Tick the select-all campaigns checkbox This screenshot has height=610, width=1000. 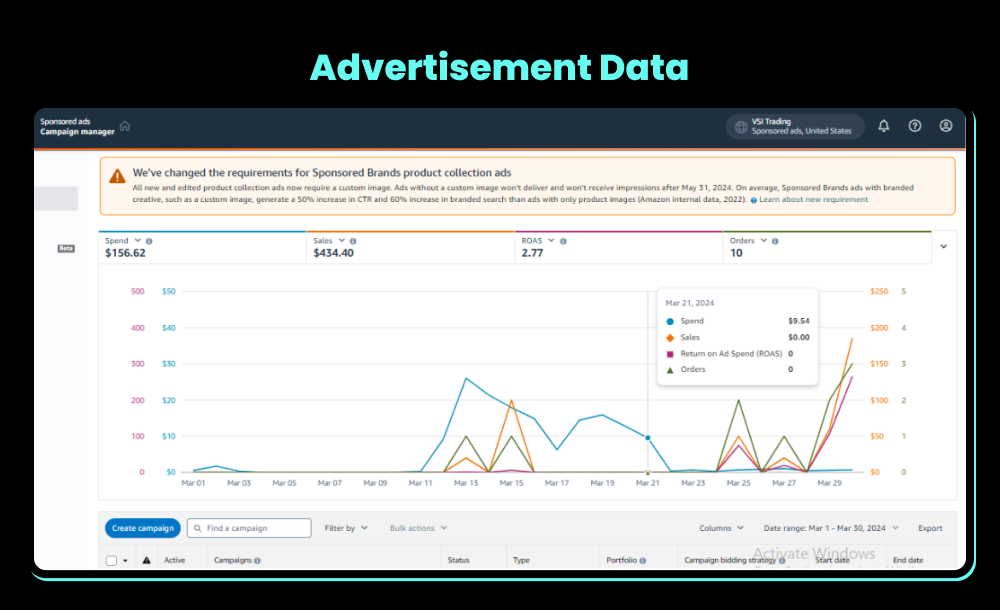tap(111, 561)
